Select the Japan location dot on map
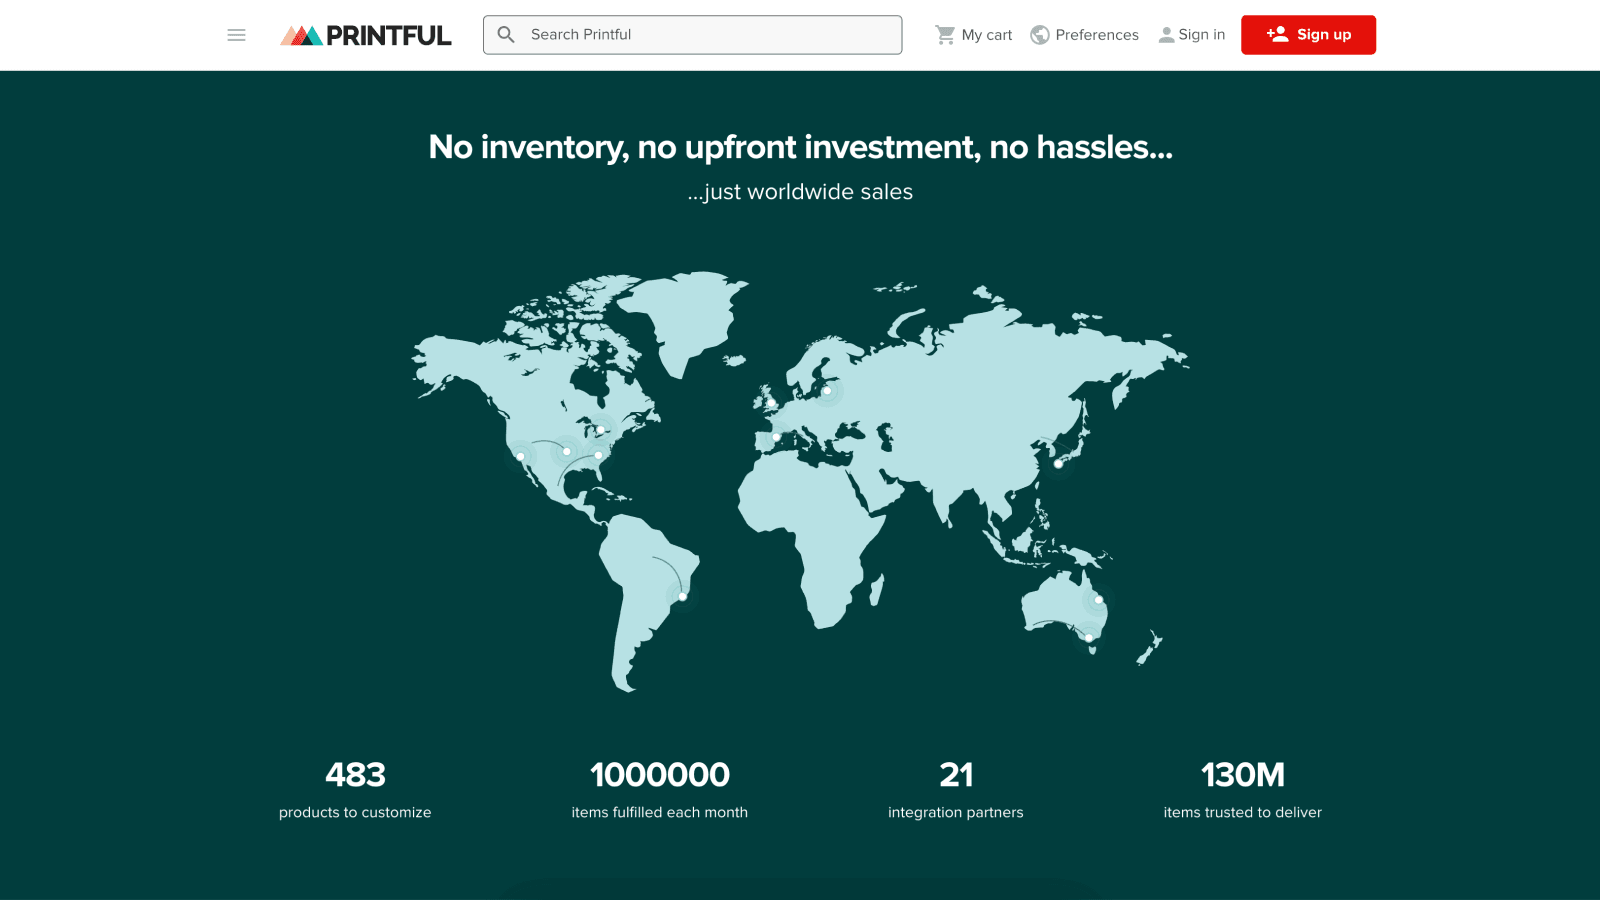 point(1059,464)
